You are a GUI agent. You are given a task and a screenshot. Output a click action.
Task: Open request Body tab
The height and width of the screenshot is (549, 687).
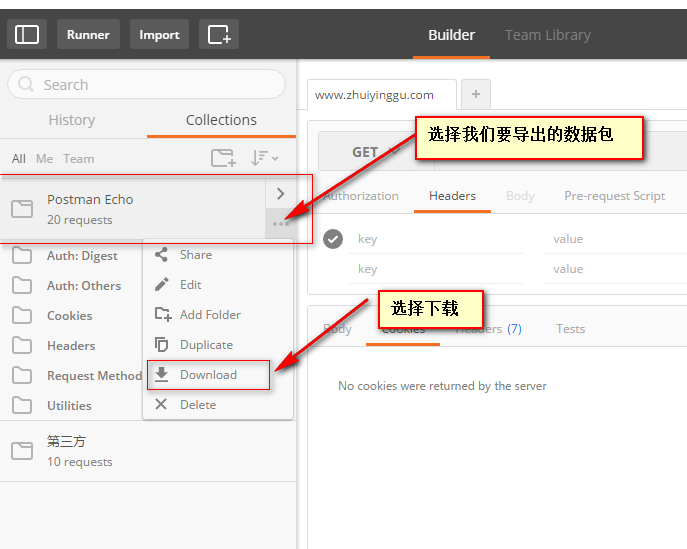tap(520, 196)
